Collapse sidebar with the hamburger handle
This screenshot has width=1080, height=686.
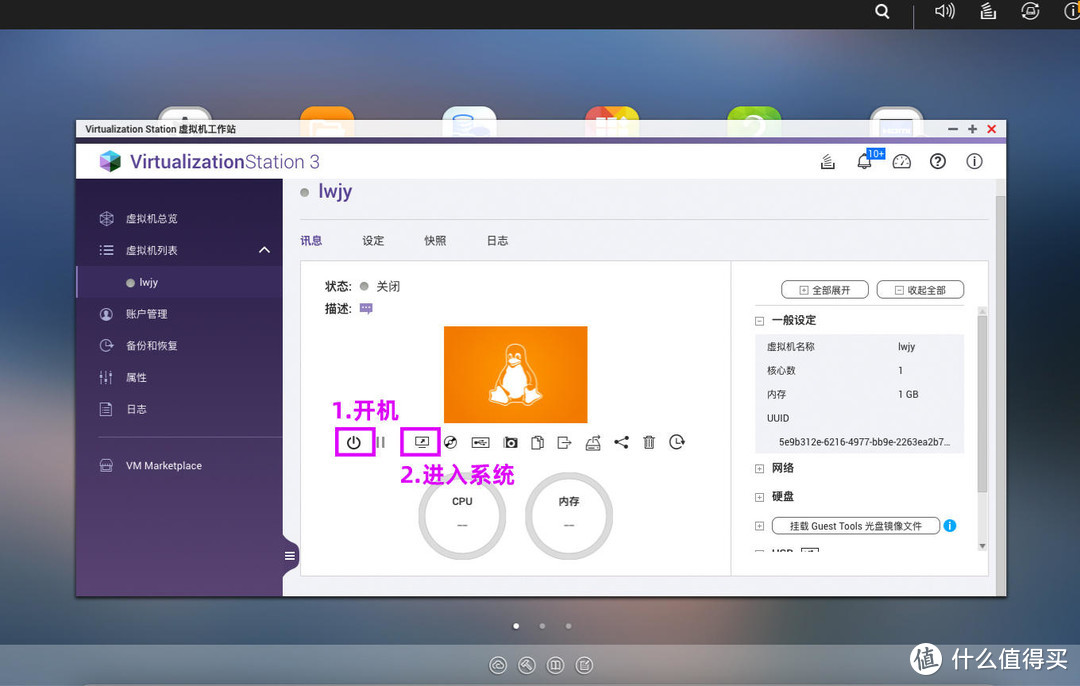(290, 556)
